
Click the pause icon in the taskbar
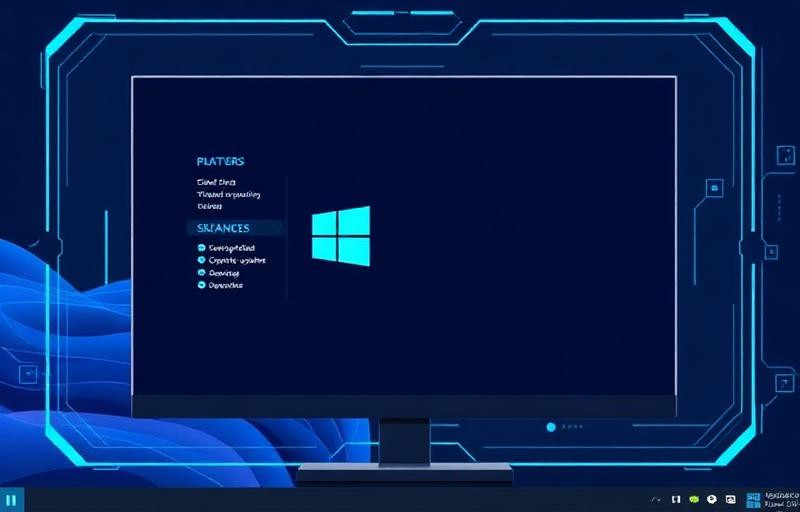(x=11, y=500)
